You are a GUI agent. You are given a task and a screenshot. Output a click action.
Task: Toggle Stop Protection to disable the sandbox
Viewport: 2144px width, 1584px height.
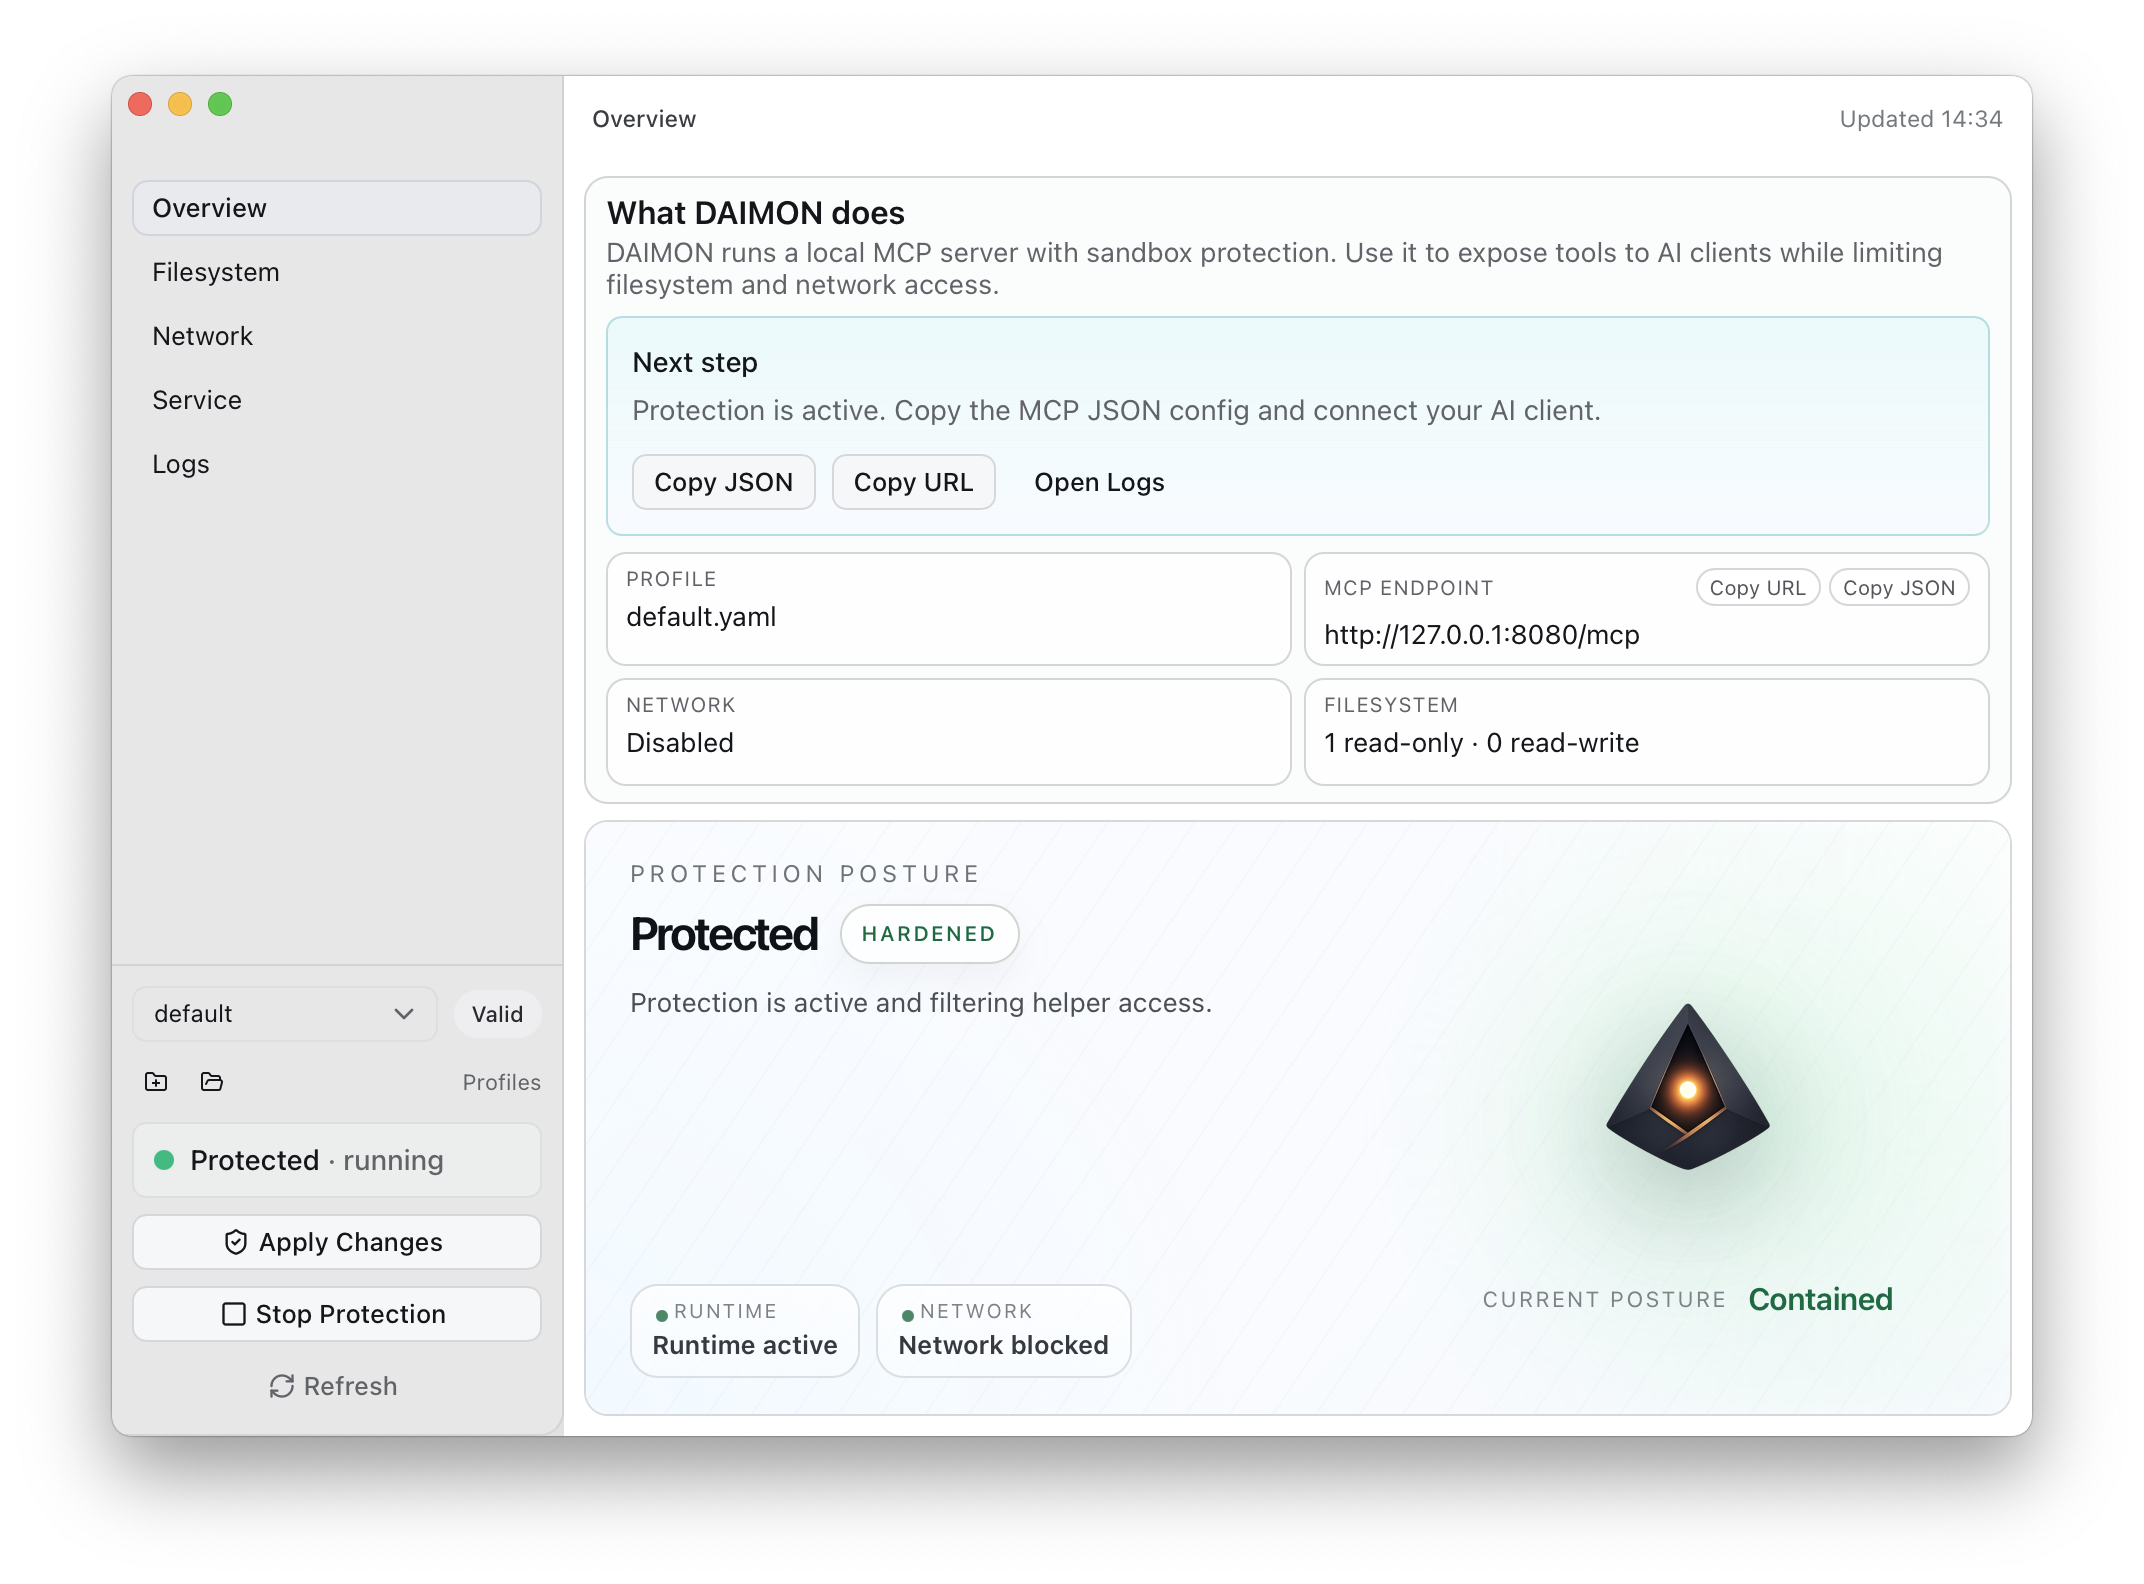336,1314
